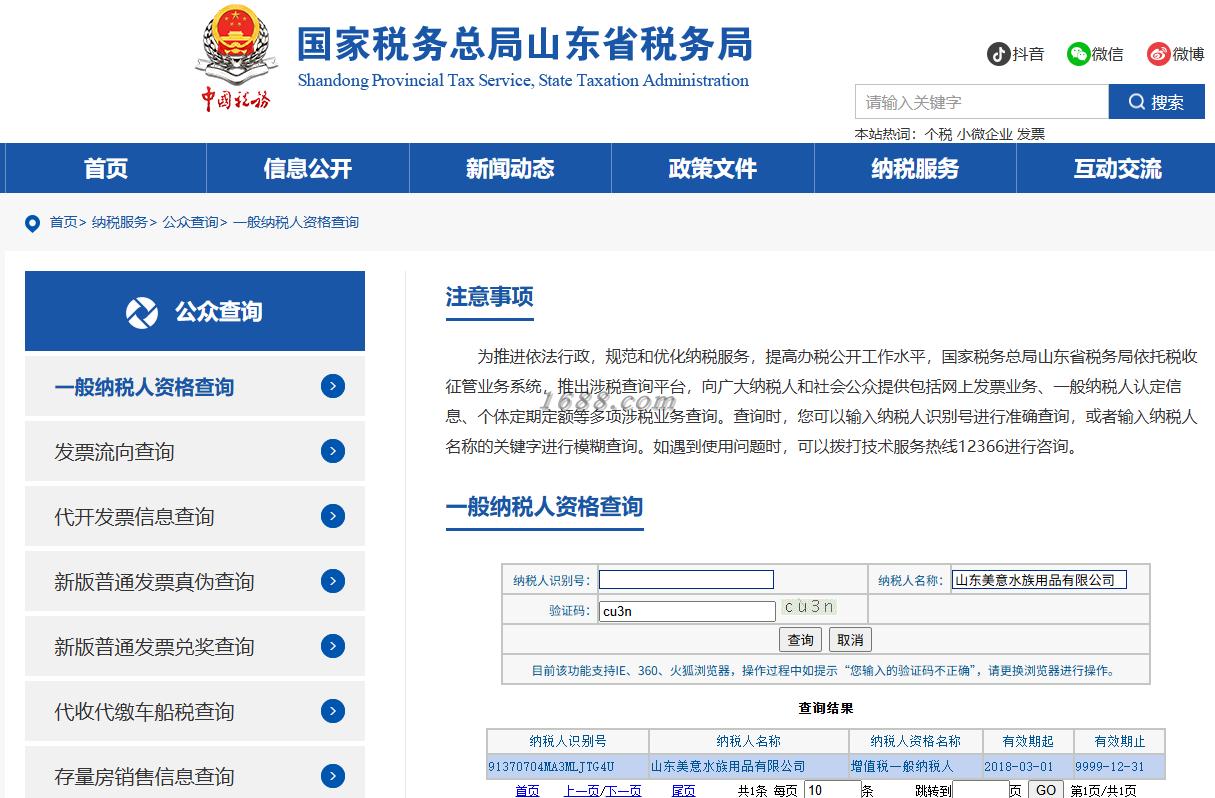Click the 上一页 pagination link
The height and width of the screenshot is (798, 1215).
[581, 791]
